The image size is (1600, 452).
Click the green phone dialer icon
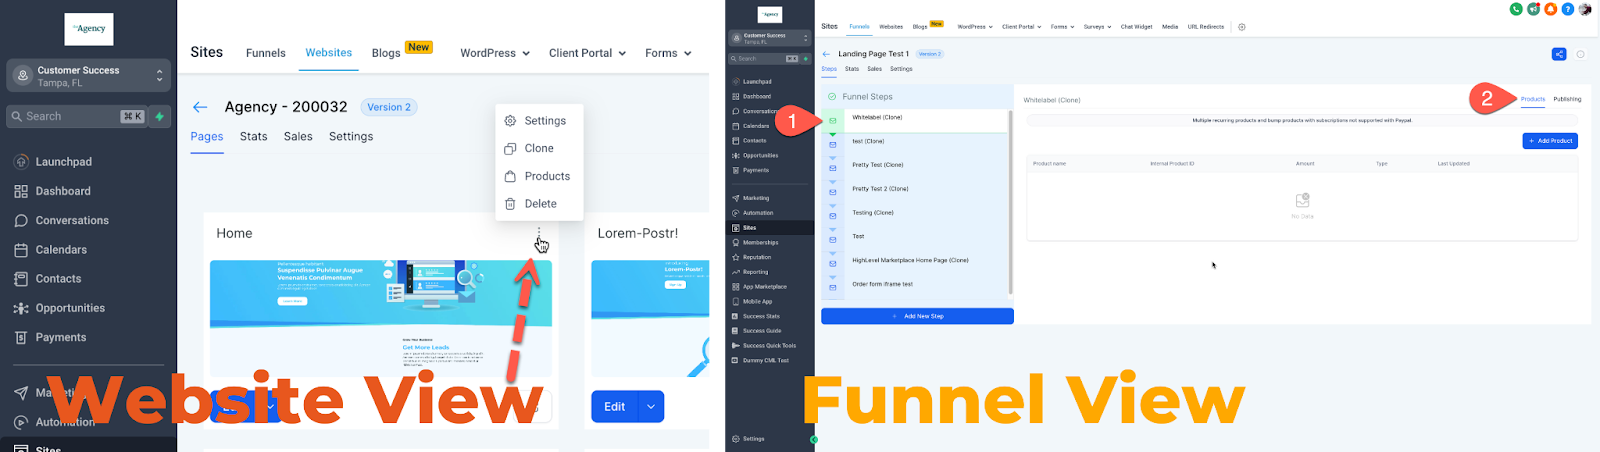[1516, 9]
